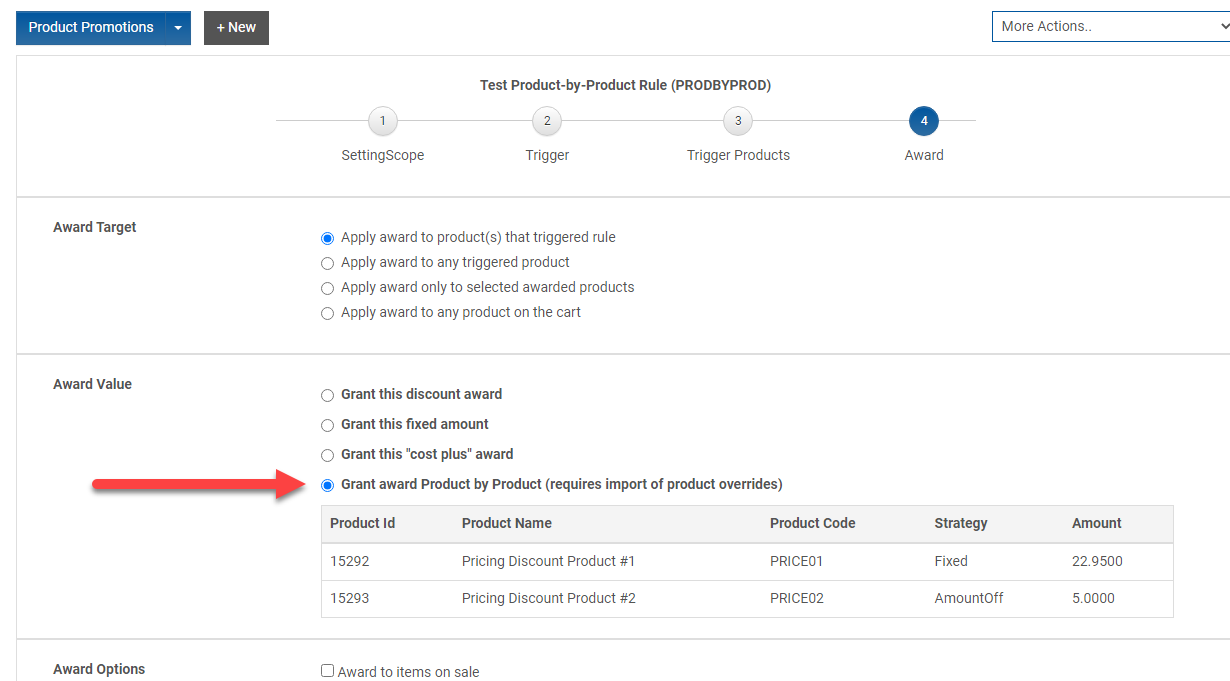Select Apply award to product(s) that triggered rule
Viewport: 1230px width, 681px height.
[327, 238]
